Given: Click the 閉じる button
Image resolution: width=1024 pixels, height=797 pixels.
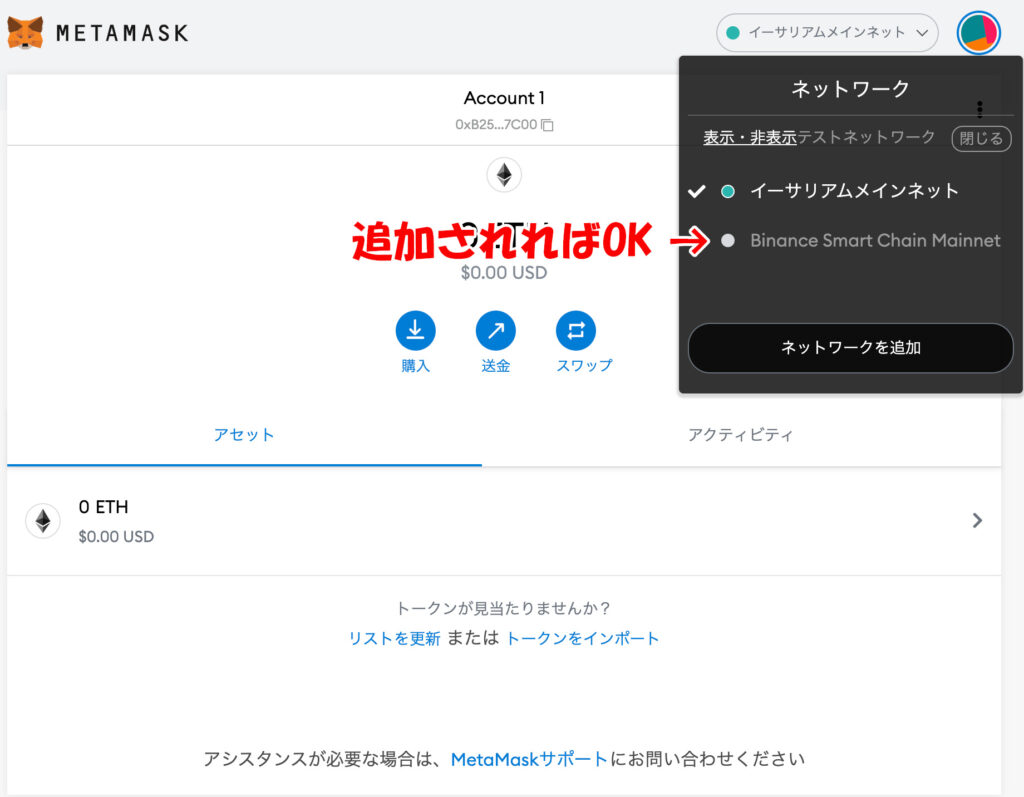Looking at the screenshot, I should [x=981, y=138].
